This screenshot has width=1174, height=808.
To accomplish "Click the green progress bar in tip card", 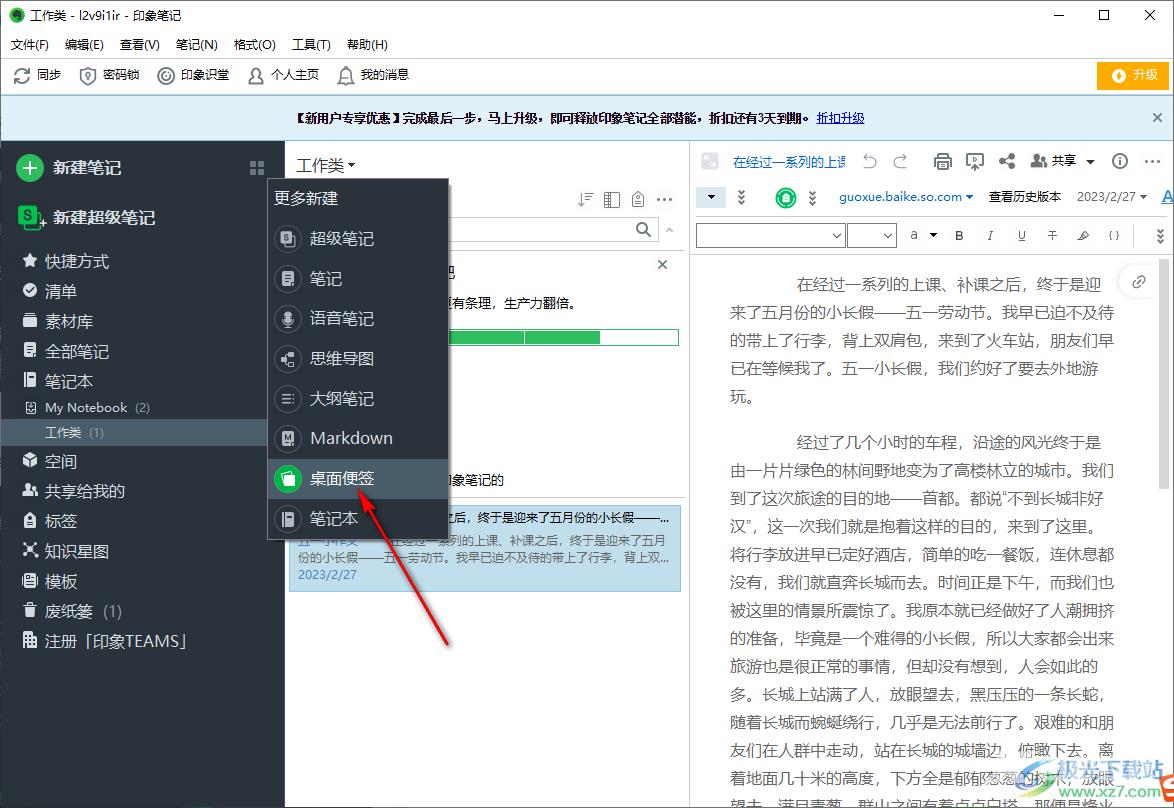I will tap(563, 338).
